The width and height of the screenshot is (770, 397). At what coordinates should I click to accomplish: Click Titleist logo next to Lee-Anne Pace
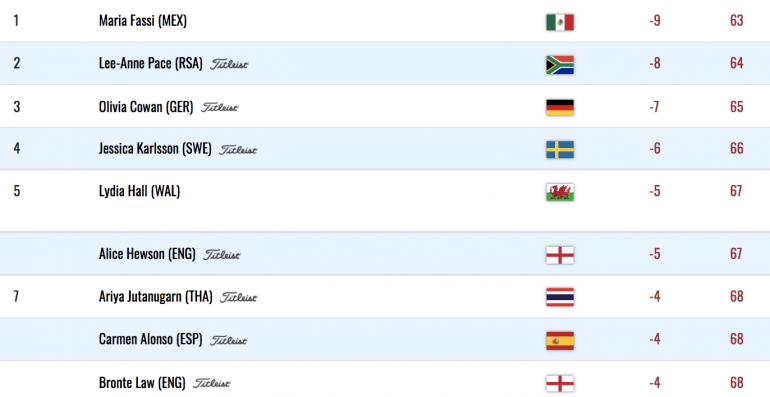(229, 64)
